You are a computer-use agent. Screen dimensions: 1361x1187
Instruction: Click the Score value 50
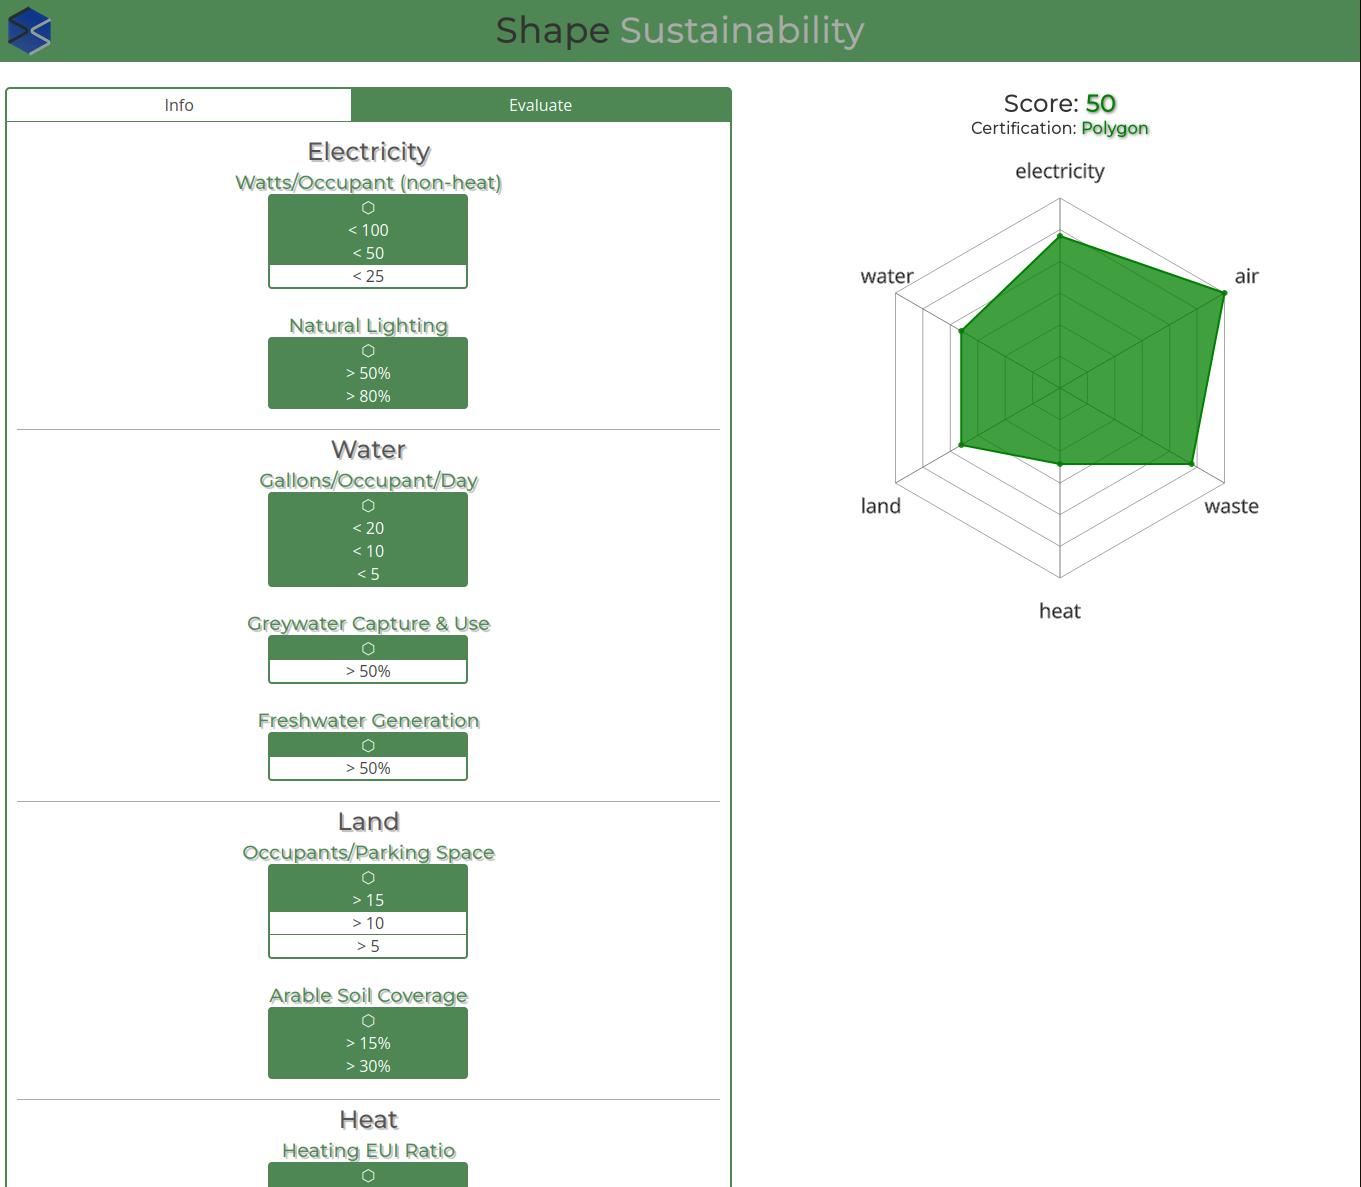(x=1100, y=104)
